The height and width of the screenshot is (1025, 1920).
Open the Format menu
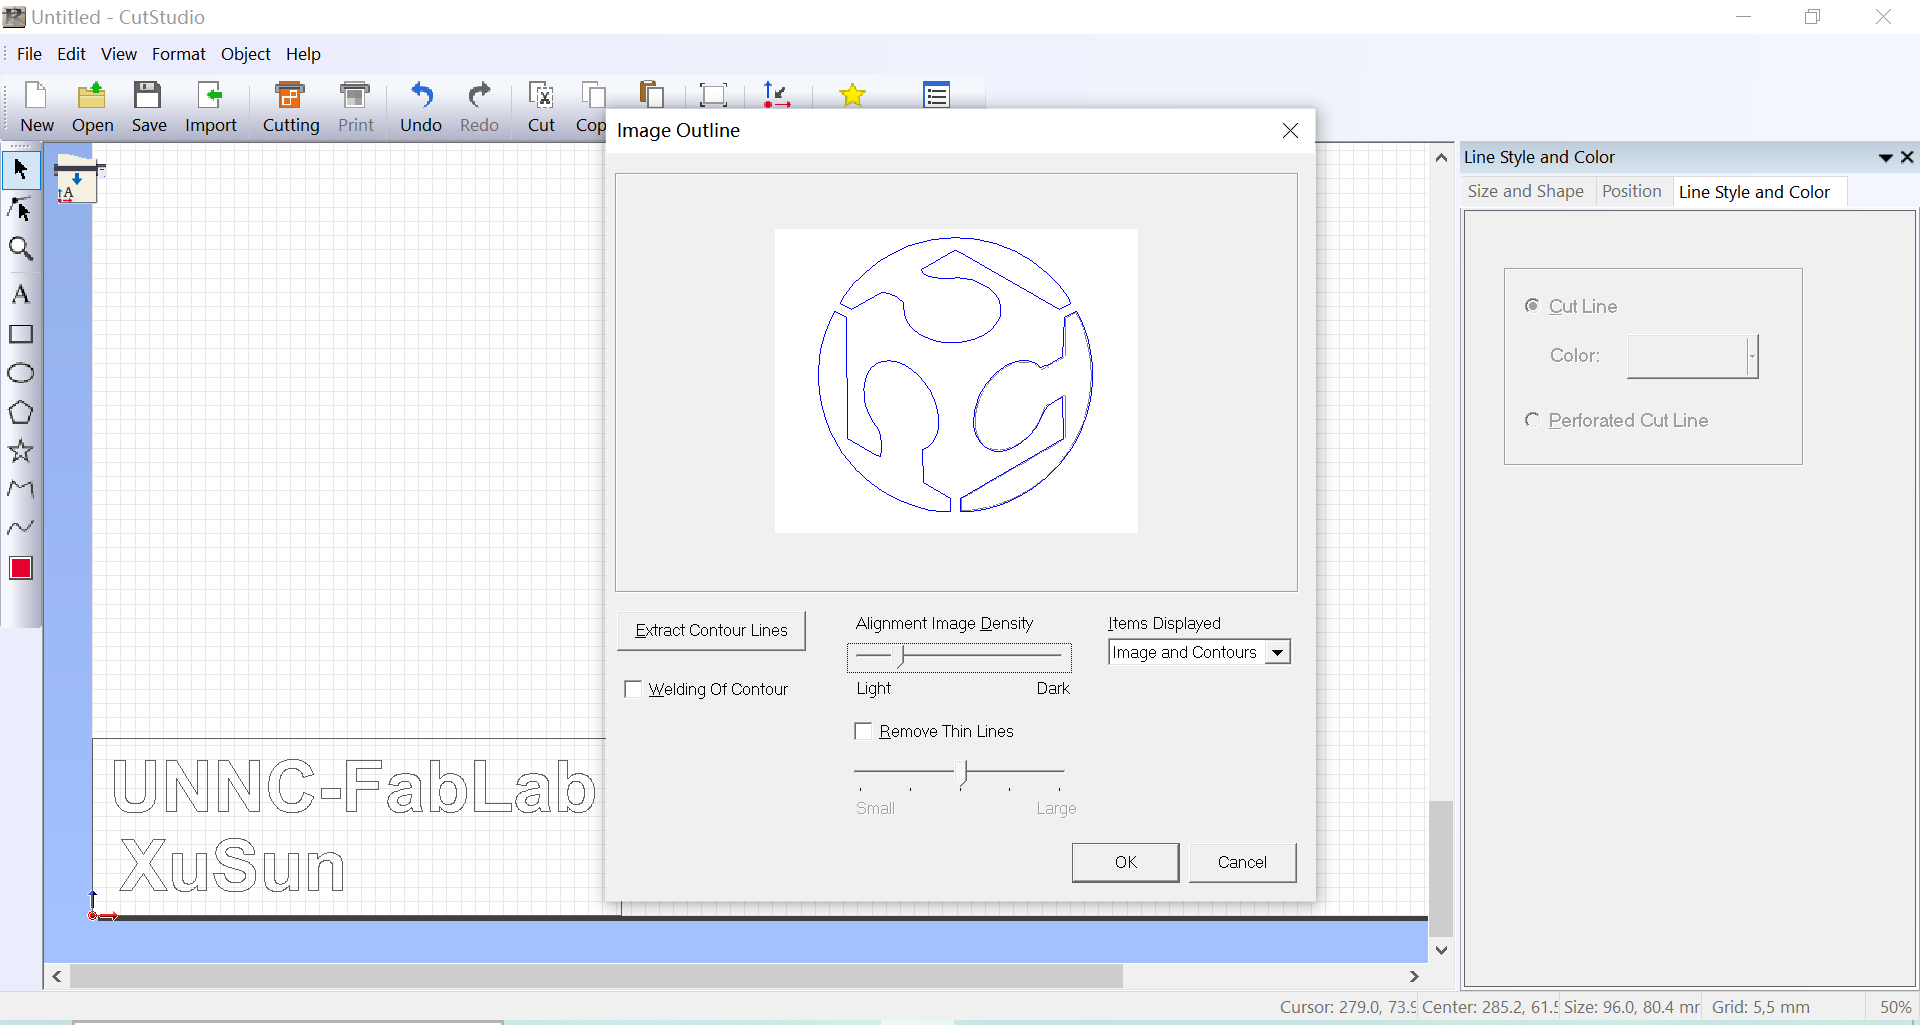point(179,54)
